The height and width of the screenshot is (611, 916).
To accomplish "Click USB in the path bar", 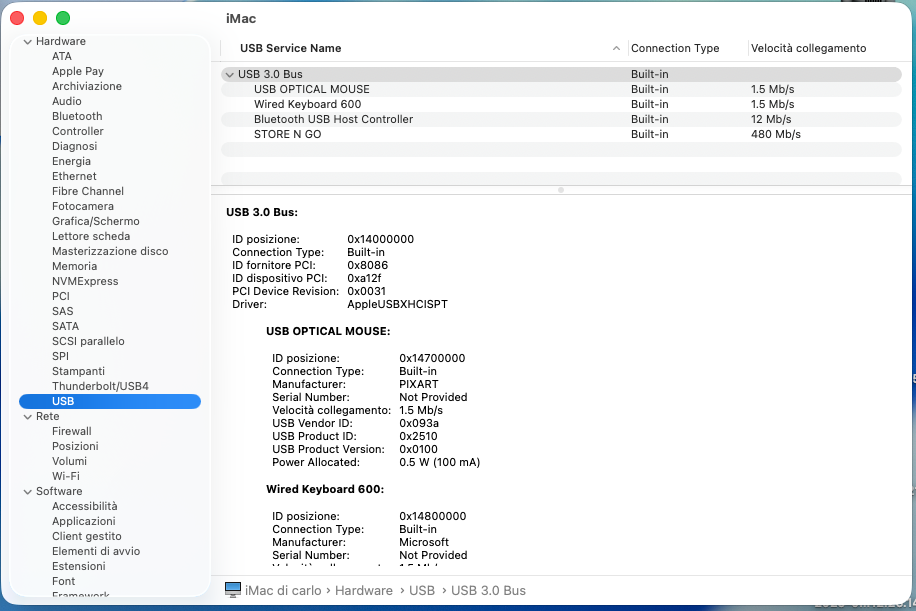I will [422, 591].
